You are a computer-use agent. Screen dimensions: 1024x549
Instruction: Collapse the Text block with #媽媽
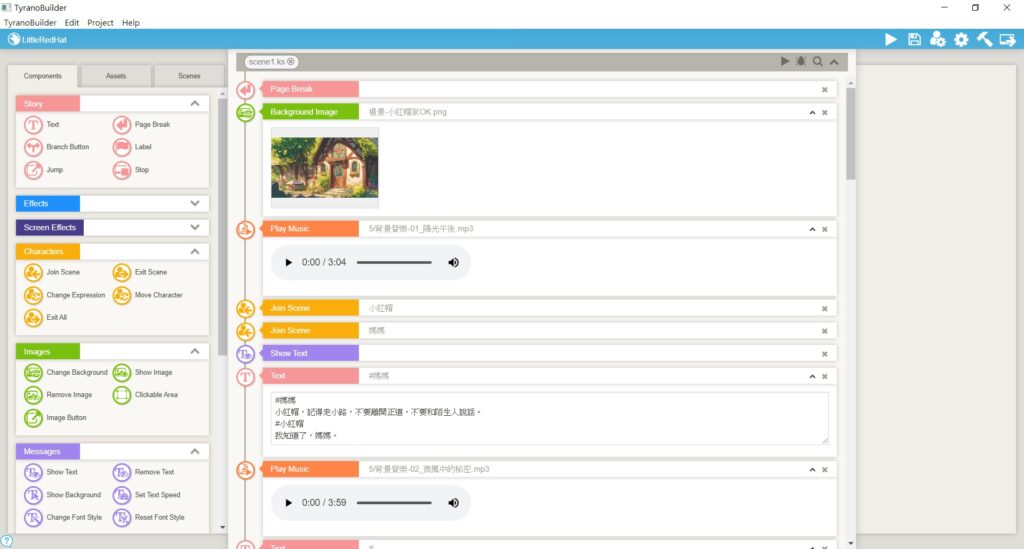click(812, 376)
